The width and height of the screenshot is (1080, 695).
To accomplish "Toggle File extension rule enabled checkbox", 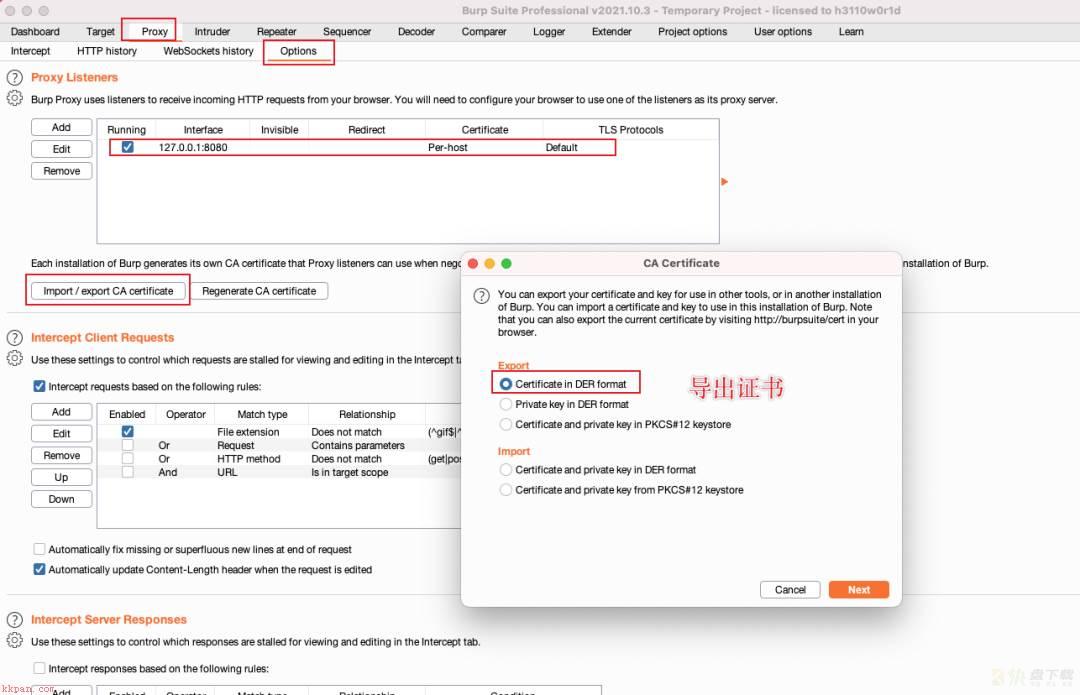I will 127,431.
